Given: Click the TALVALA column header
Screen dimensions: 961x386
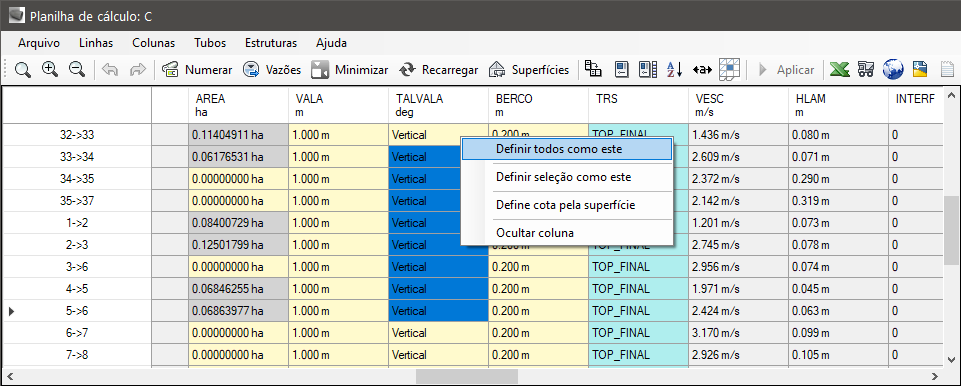Looking at the screenshot, I should (x=438, y=105).
